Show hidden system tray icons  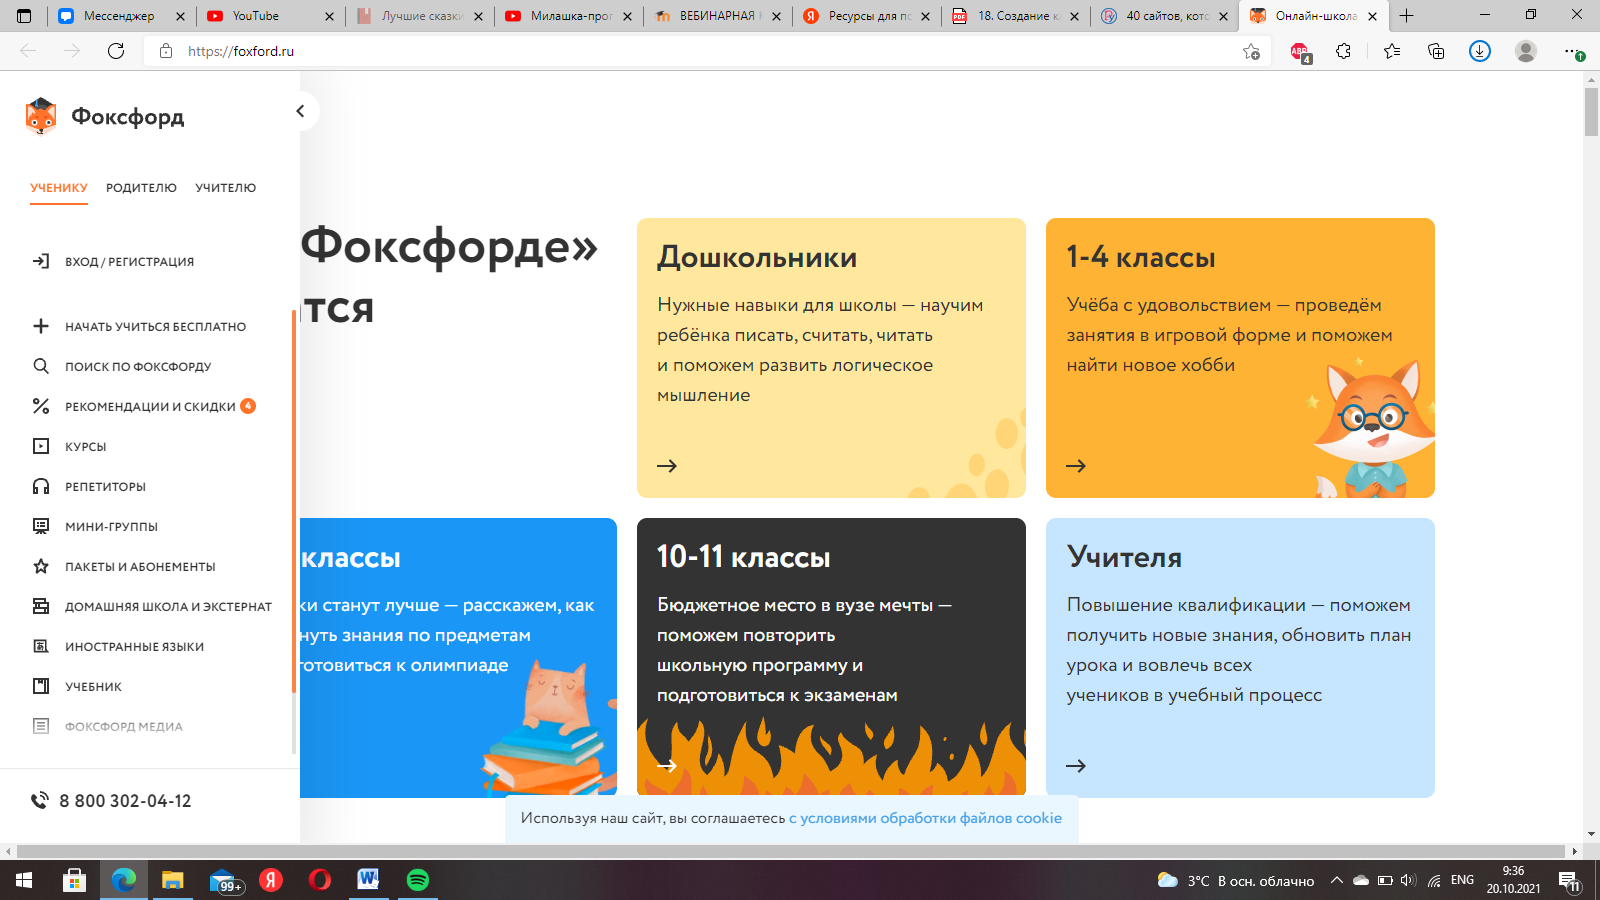(x=1336, y=880)
